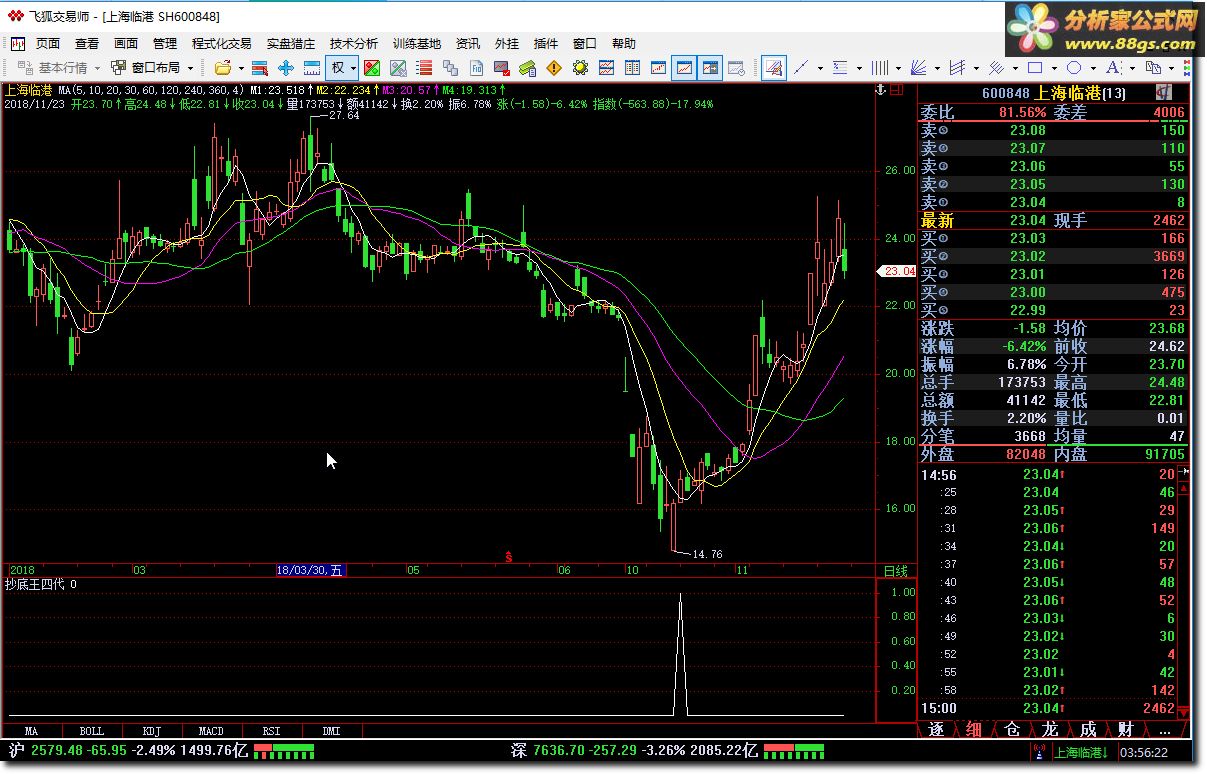Open the 帮助 menu

click(624, 43)
